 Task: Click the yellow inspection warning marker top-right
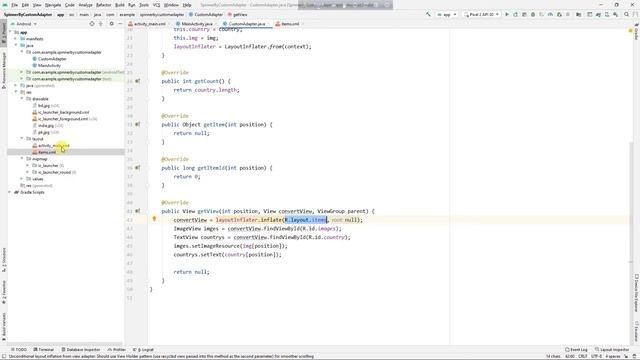(x=631, y=30)
